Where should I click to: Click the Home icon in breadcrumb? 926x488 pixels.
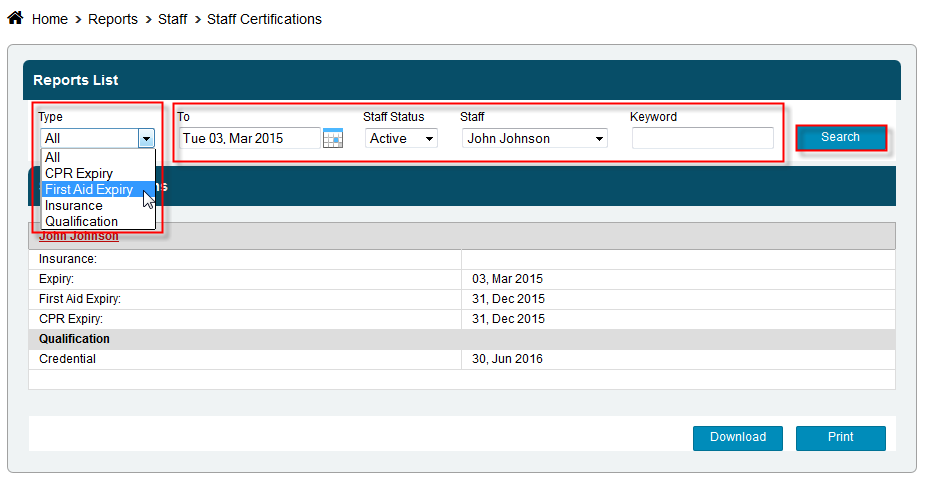pos(15,18)
